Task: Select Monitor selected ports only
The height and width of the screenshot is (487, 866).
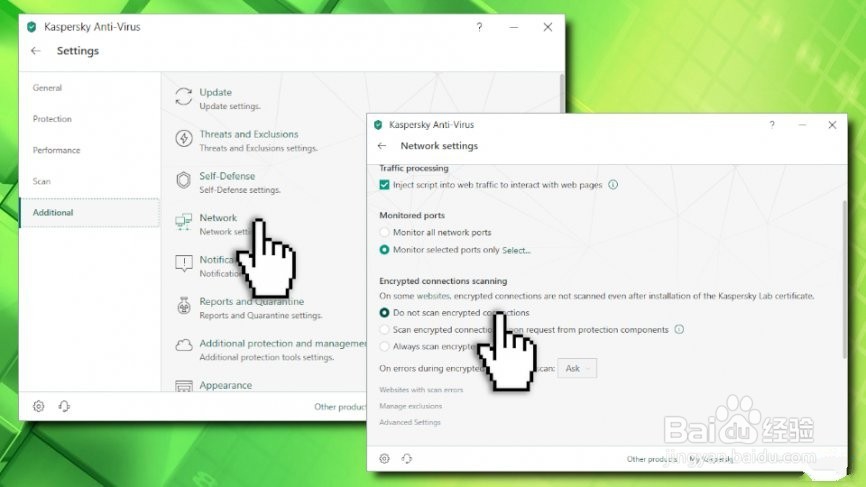Action: pyautogui.click(x=384, y=250)
